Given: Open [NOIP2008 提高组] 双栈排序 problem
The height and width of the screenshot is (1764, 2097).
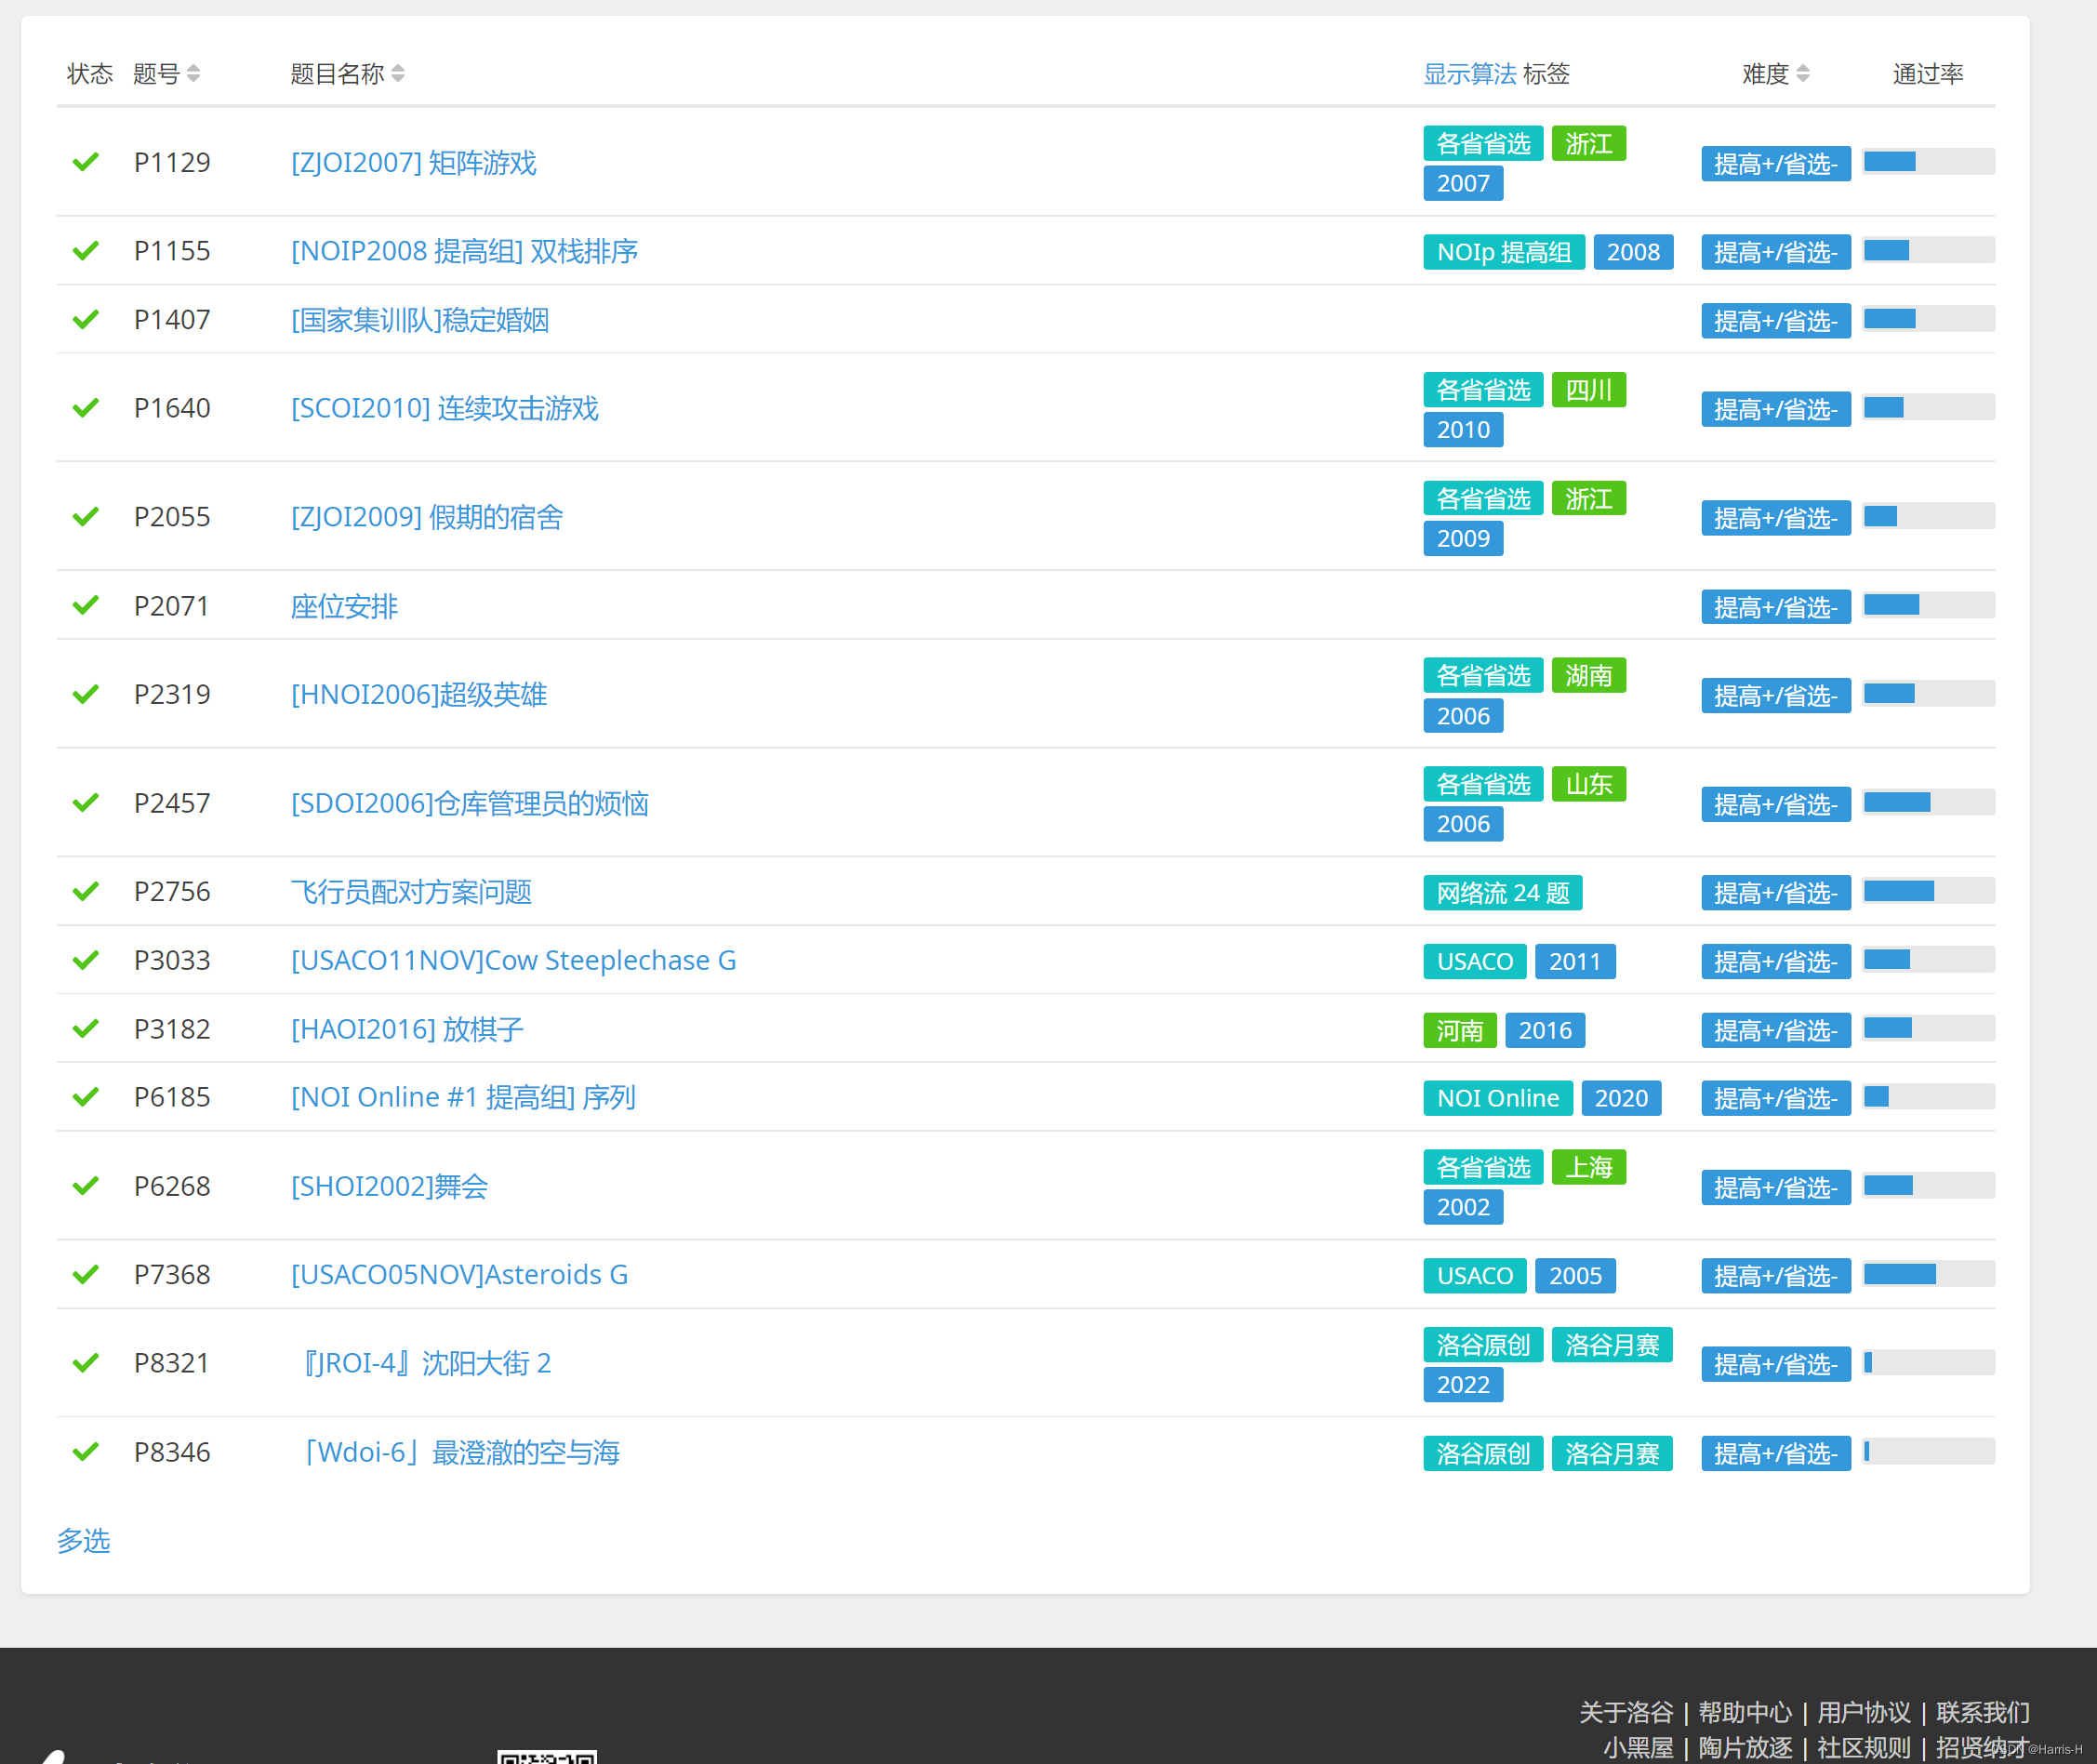Looking at the screenshot, I should tap(464, 251).
